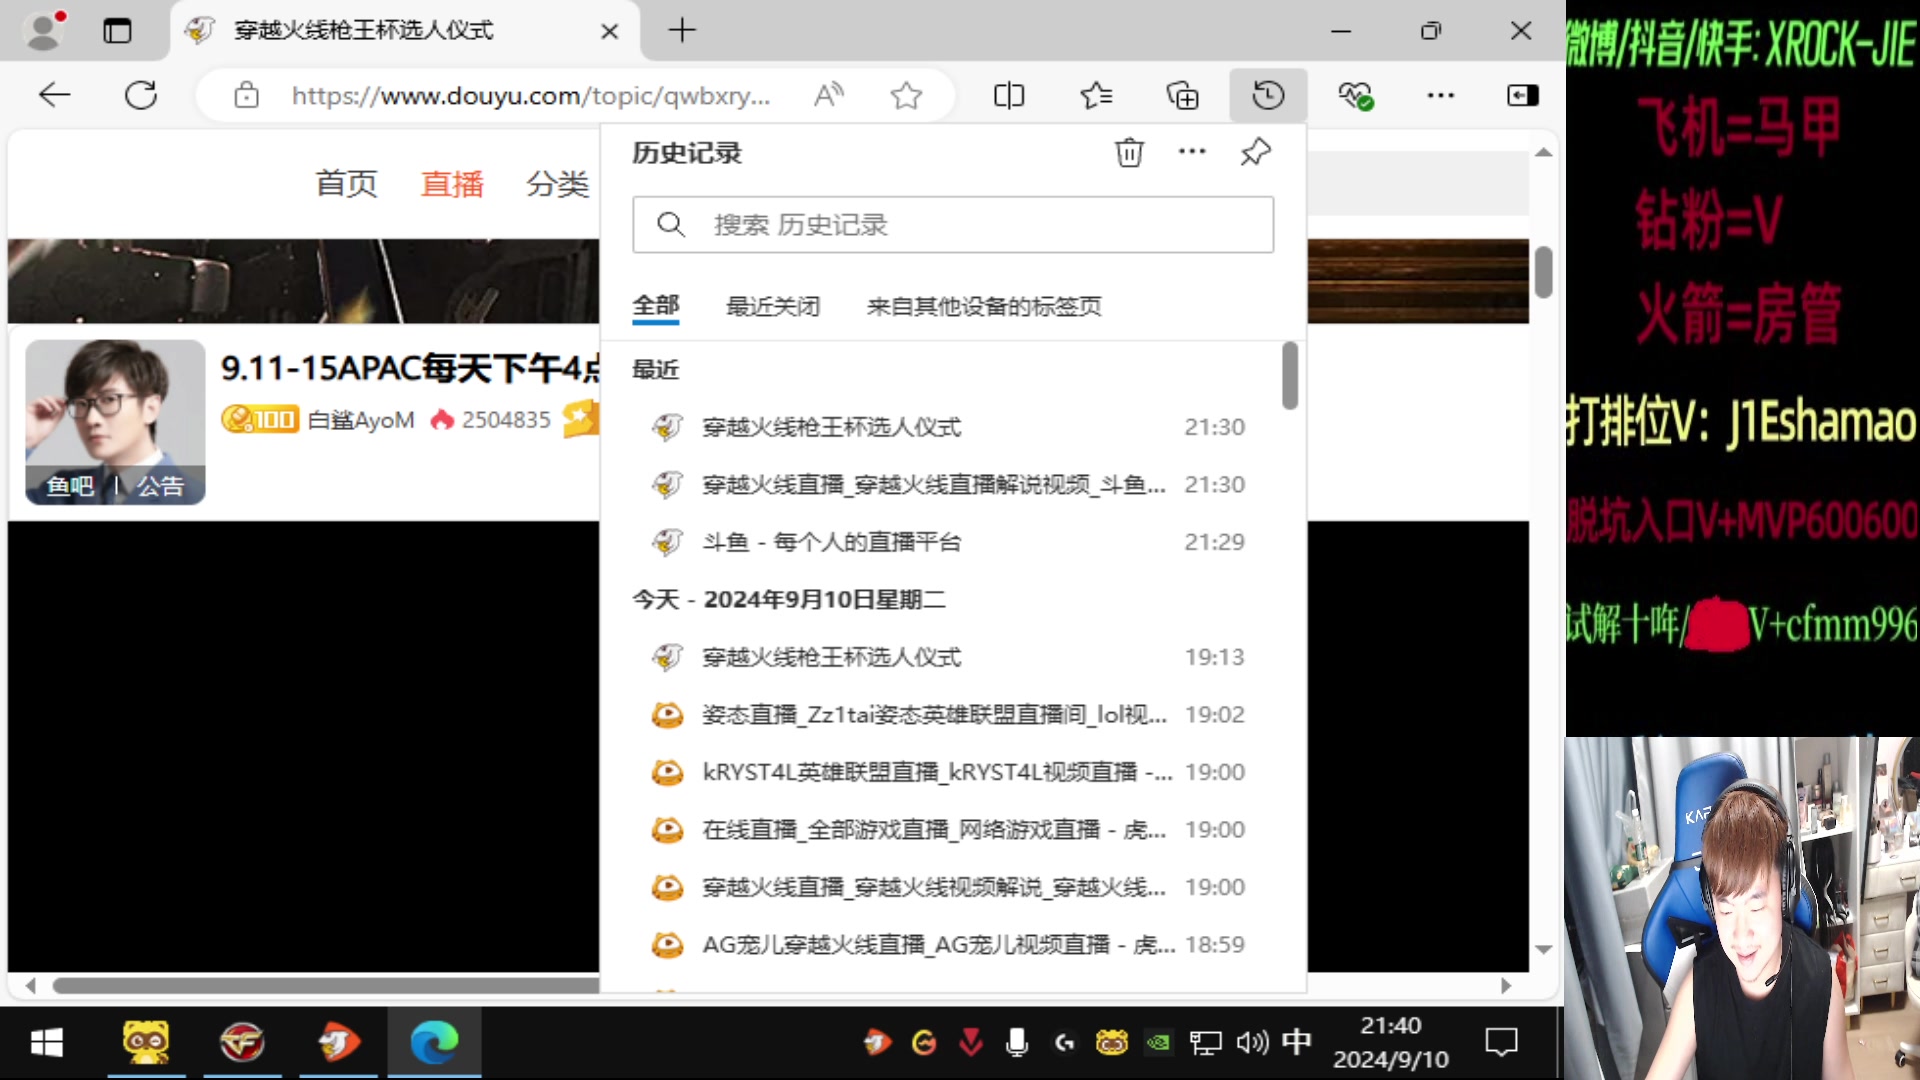Open the favorites list icon
Image resolution: width=1920 pixels, height=1080 pixels.
pyautogui.click(x=1096, y=95)
